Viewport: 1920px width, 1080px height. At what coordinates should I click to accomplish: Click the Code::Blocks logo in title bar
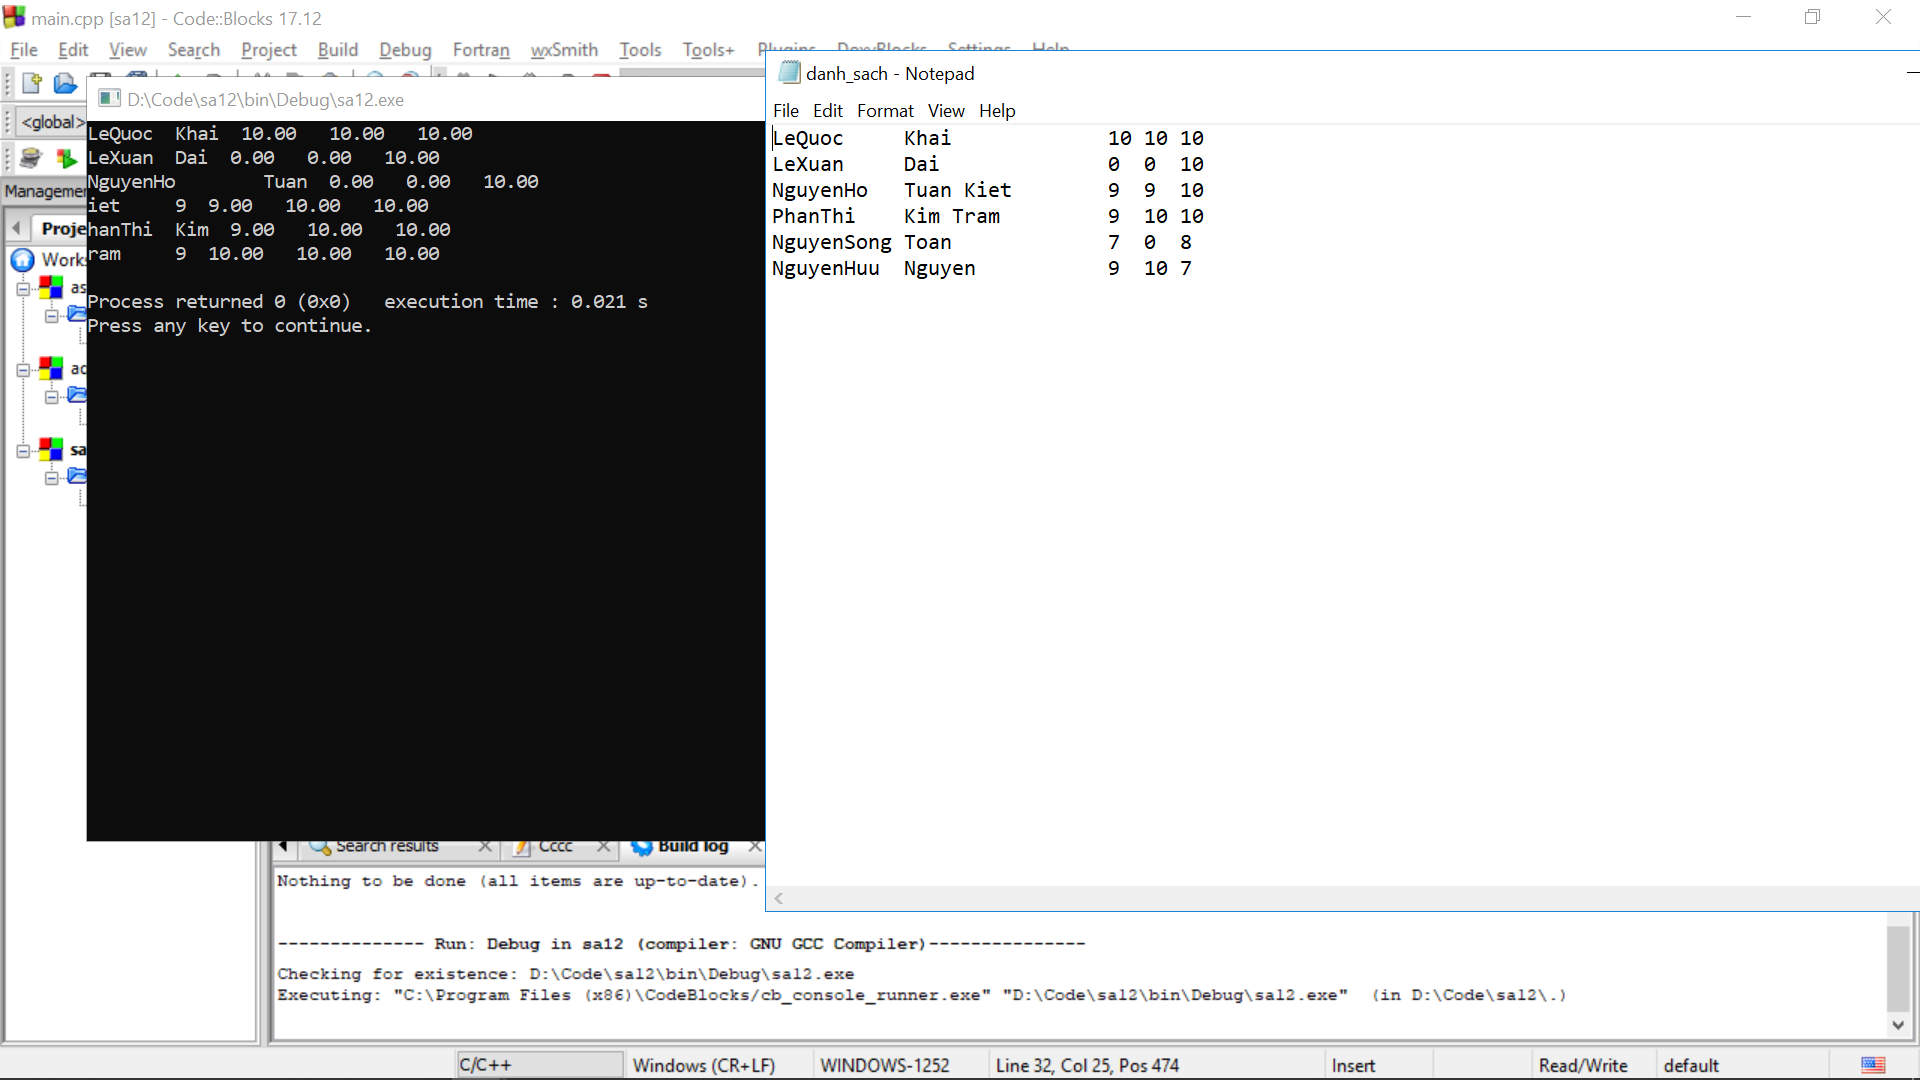[14, 18]
